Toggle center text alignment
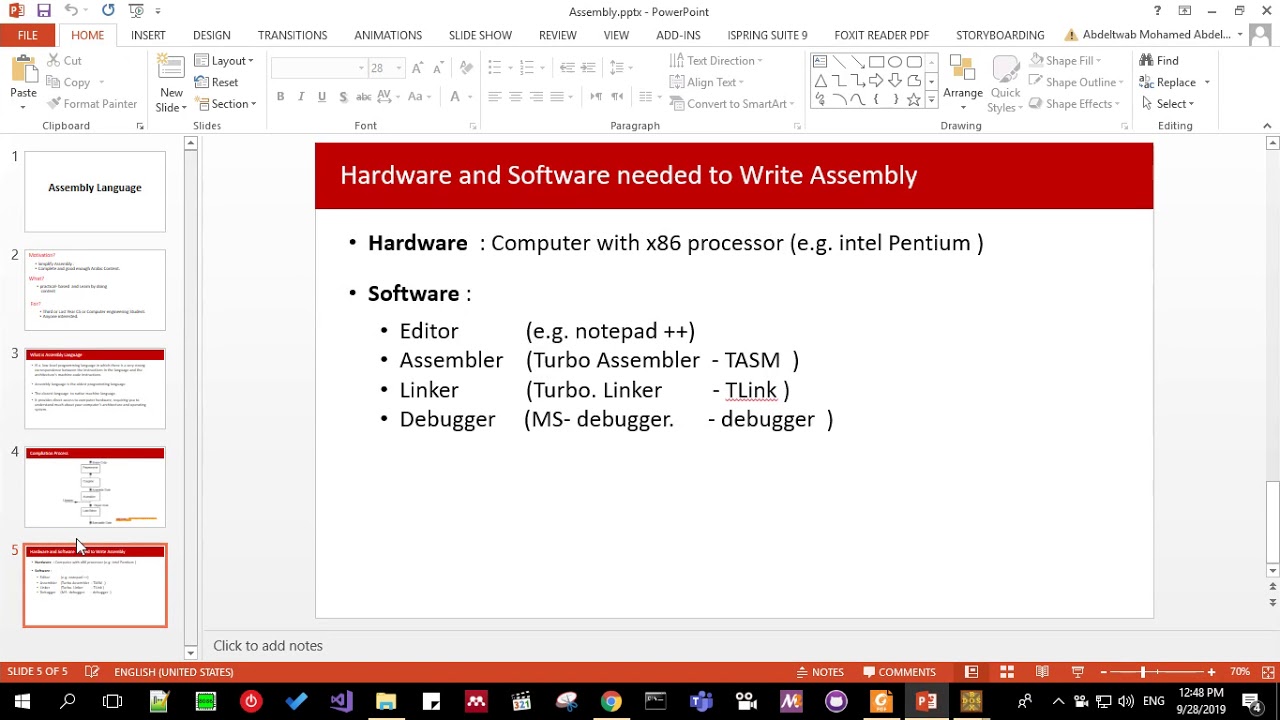The height and width of the screenshot is (720, 1280). [515, 97]
